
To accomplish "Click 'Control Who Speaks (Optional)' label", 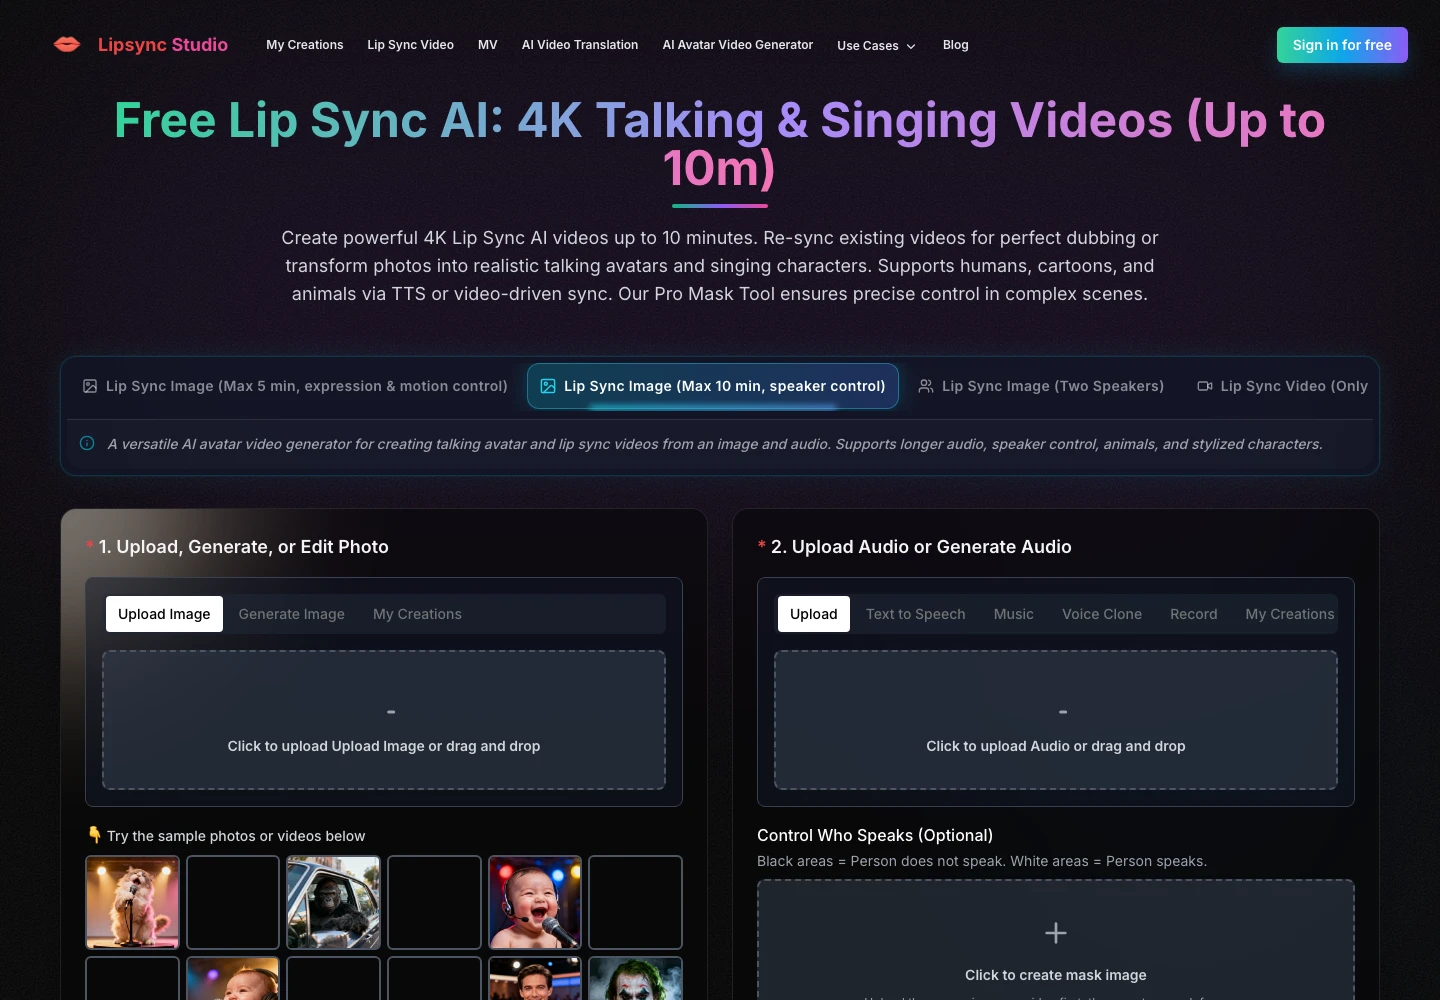I will click(x=875, y=835).
